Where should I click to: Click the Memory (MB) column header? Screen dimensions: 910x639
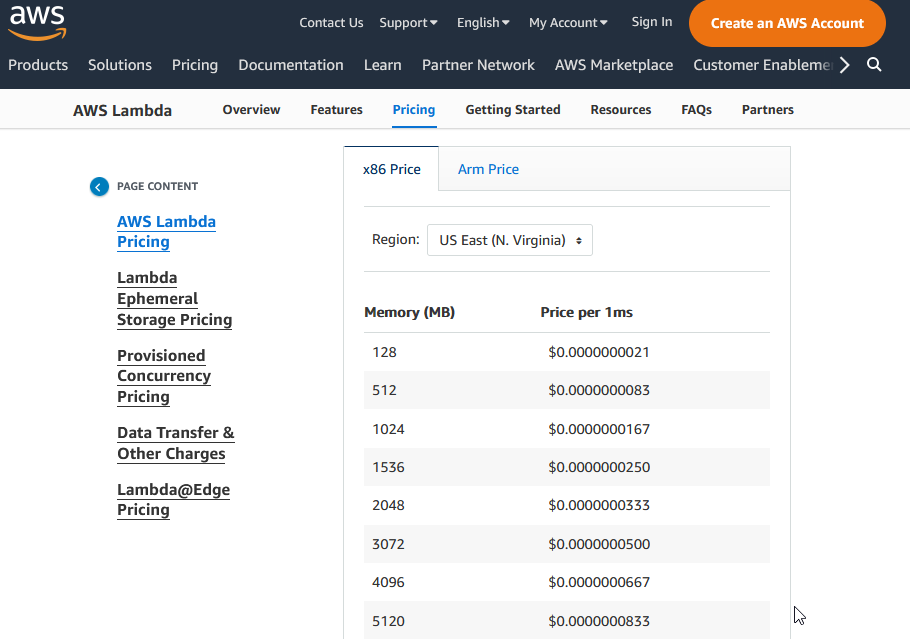coord(410,312)
